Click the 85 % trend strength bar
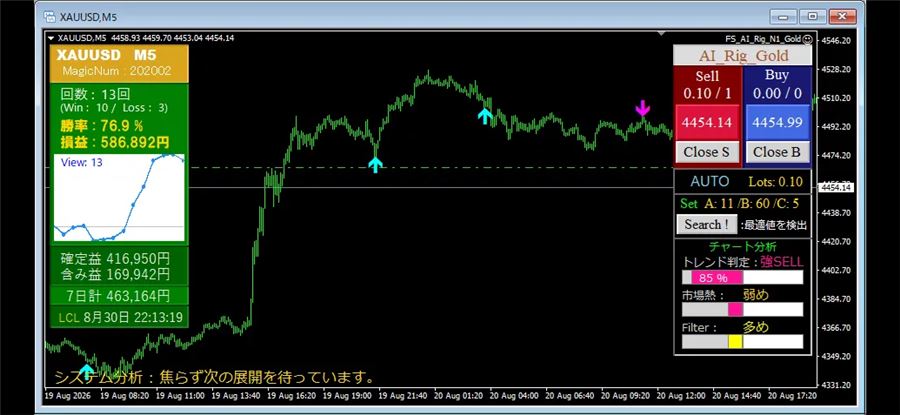 click(742, 278)
